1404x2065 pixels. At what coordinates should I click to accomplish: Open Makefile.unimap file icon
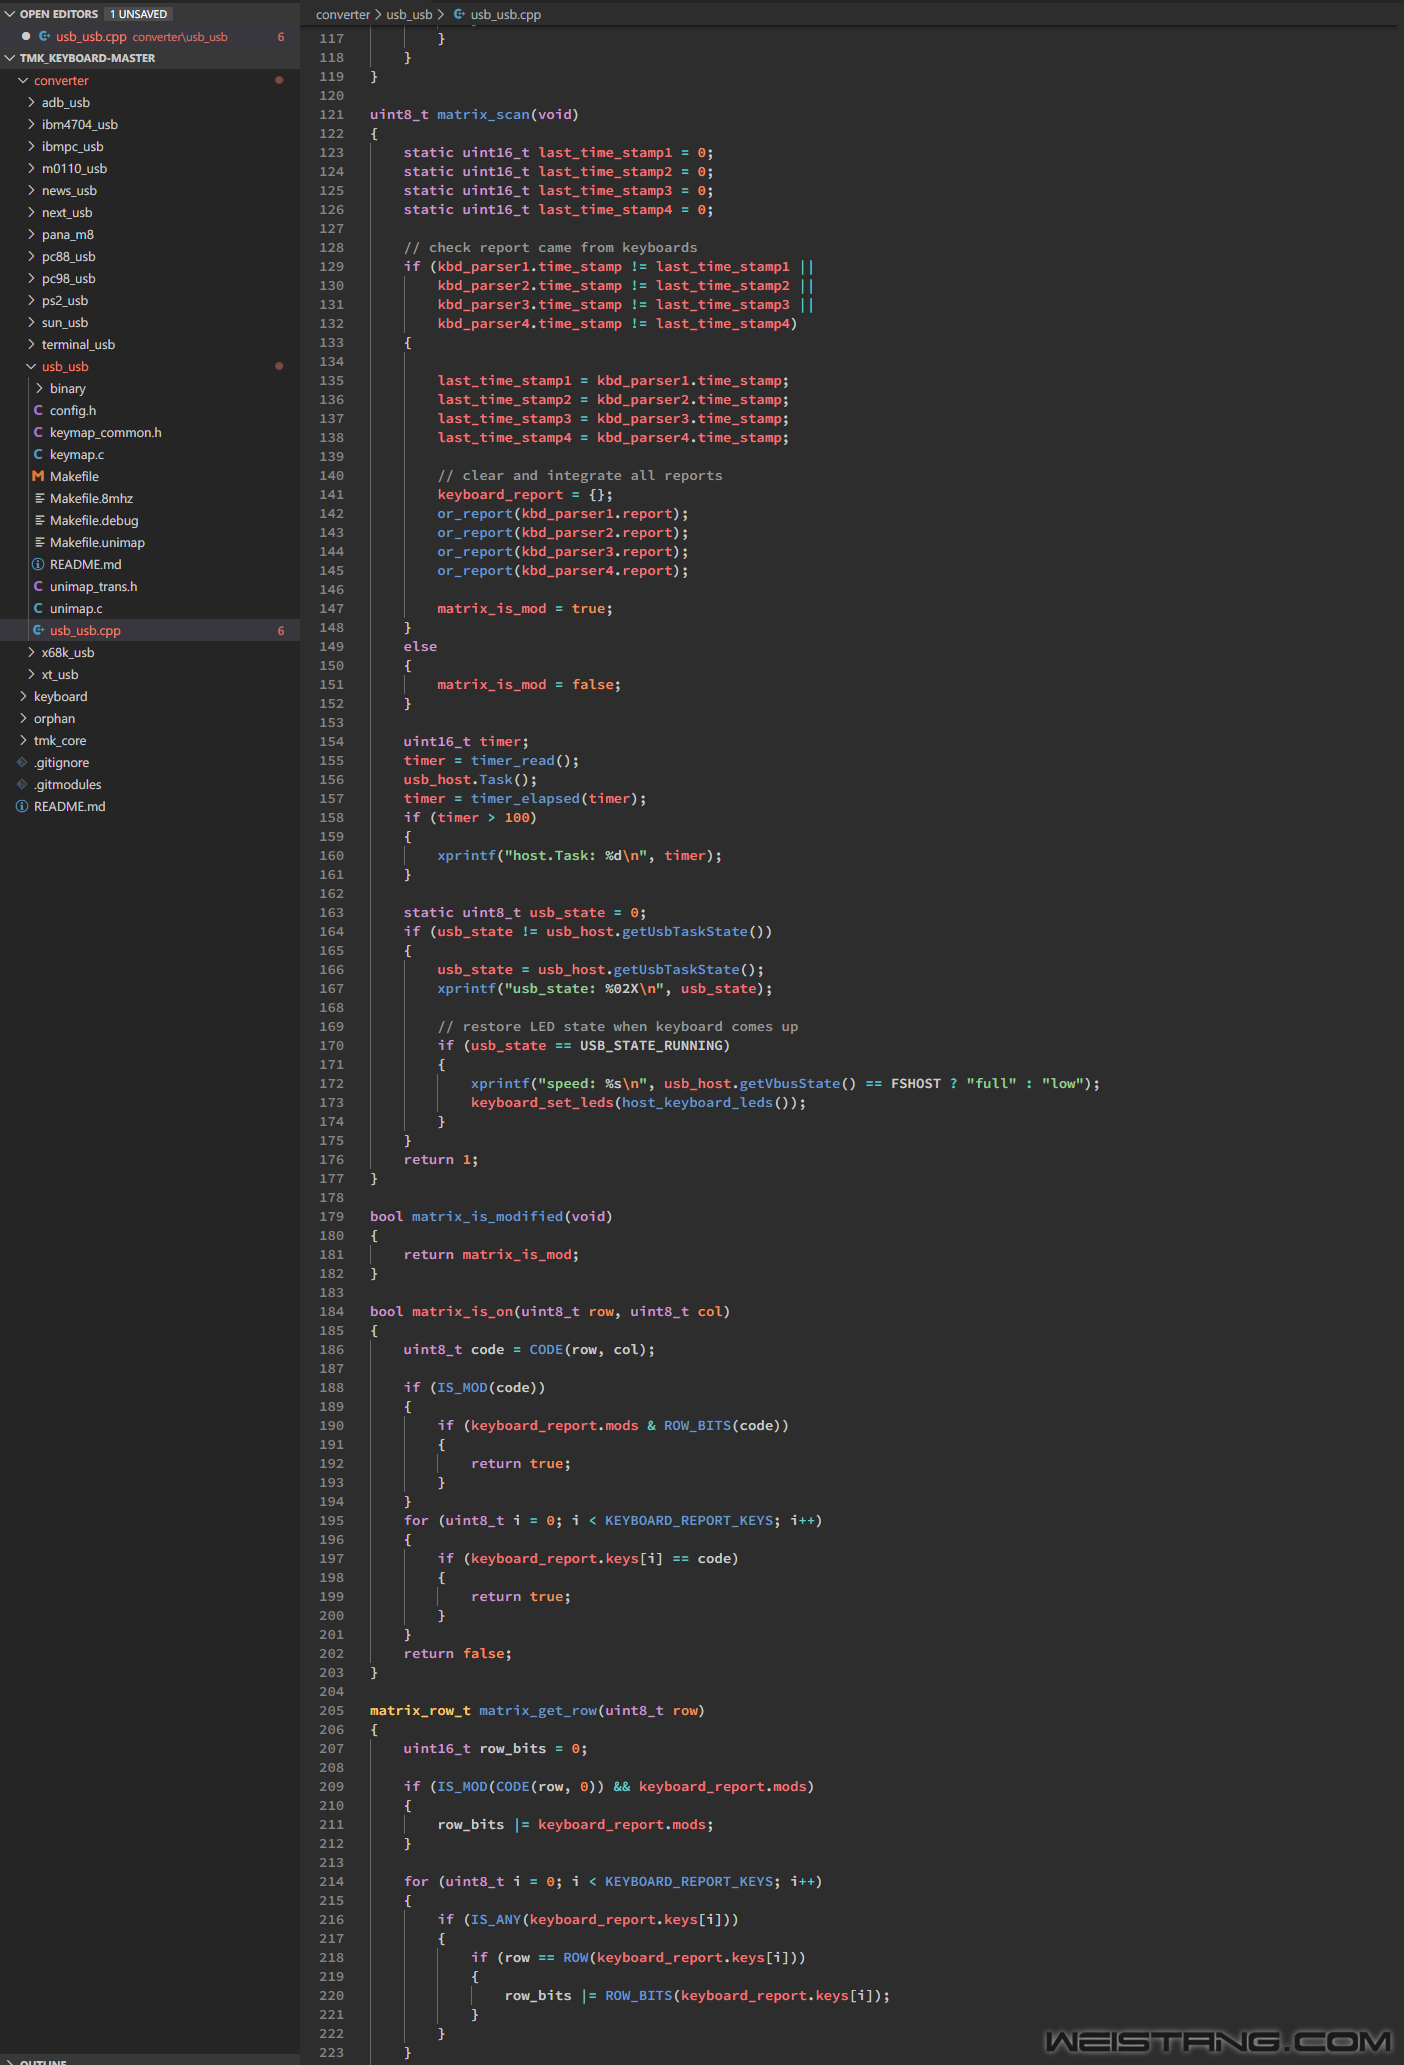point(38,542)
